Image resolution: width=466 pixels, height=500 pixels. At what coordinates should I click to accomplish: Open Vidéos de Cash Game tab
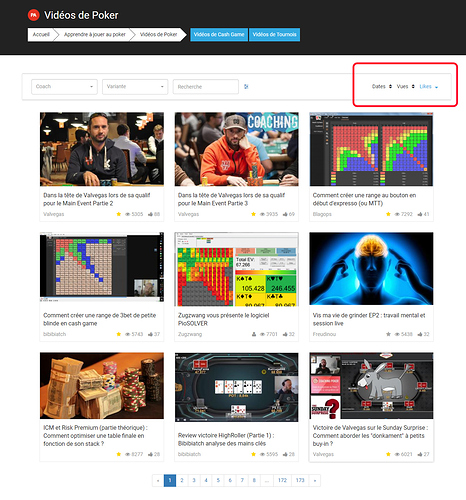[219, 35]
